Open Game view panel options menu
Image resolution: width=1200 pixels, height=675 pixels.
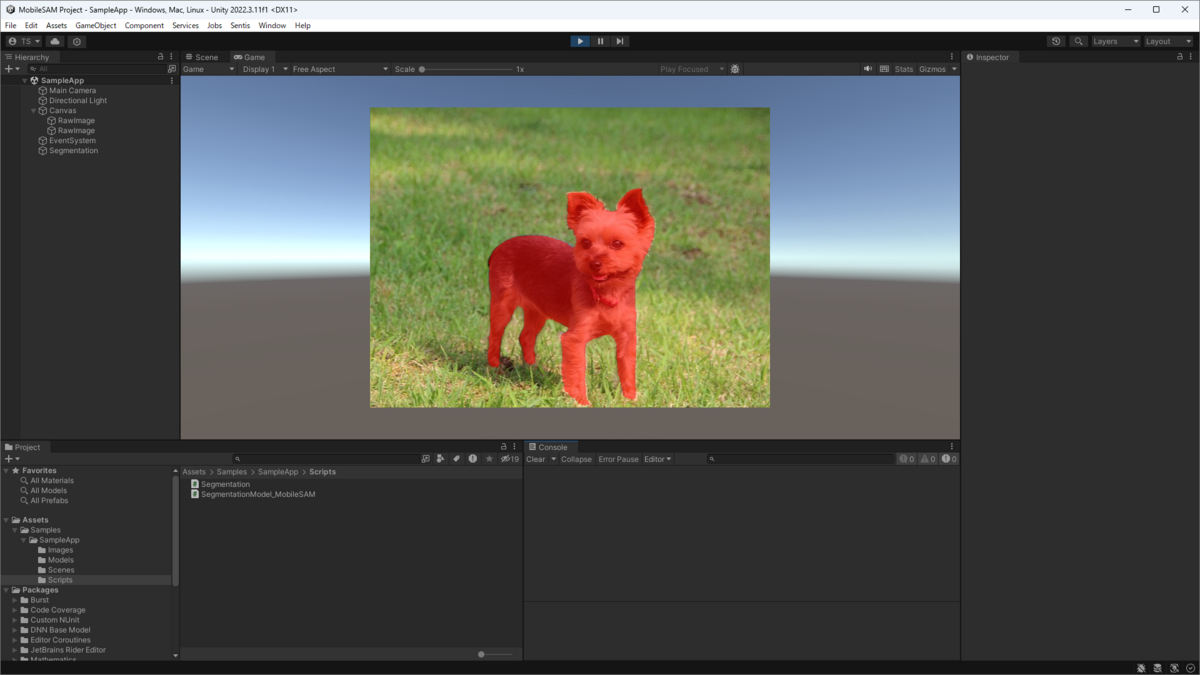coord(952,57)
